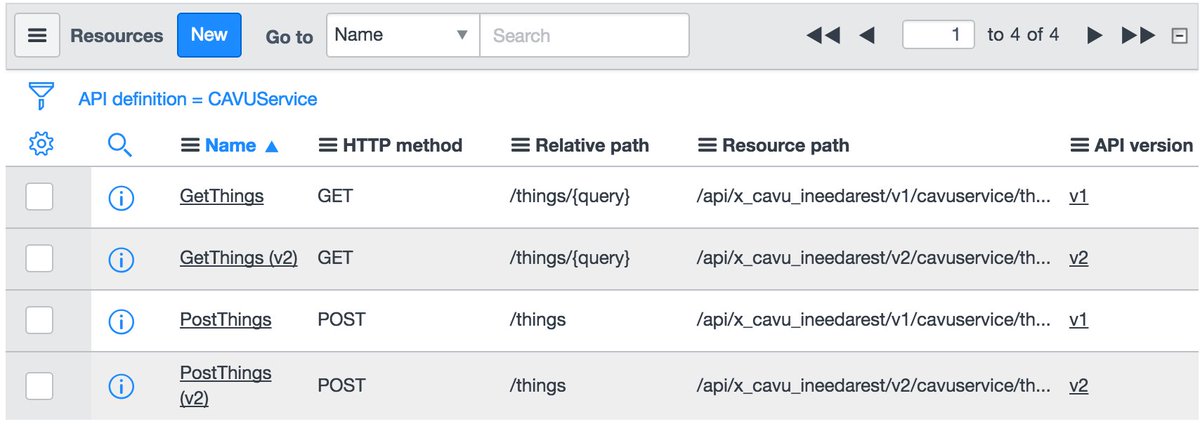The height and width of the screenshot is (424, 1200).
Task: Open the API definition = CAVUService breadcrumb
Action: (x=198, y=99)
